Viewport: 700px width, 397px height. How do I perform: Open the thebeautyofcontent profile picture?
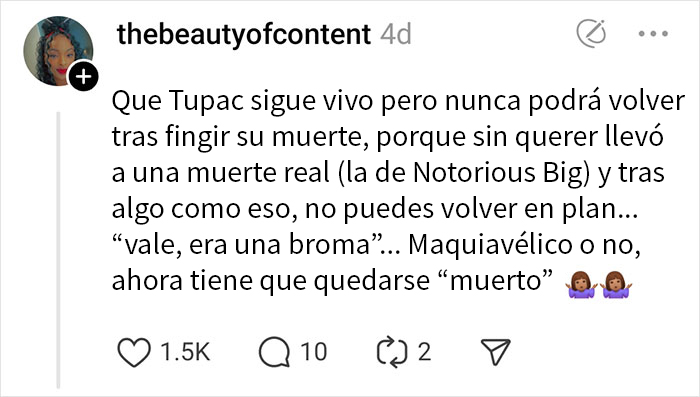(58, 51)
